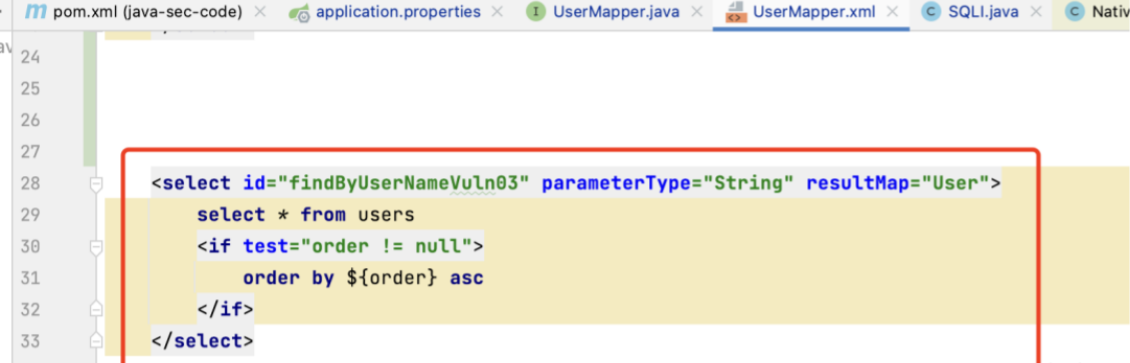Click line number 24 in the gutter
Image resolution: width=1130 pixels, height=363 pixels.
pyautogui.click(x=30, y=57)
